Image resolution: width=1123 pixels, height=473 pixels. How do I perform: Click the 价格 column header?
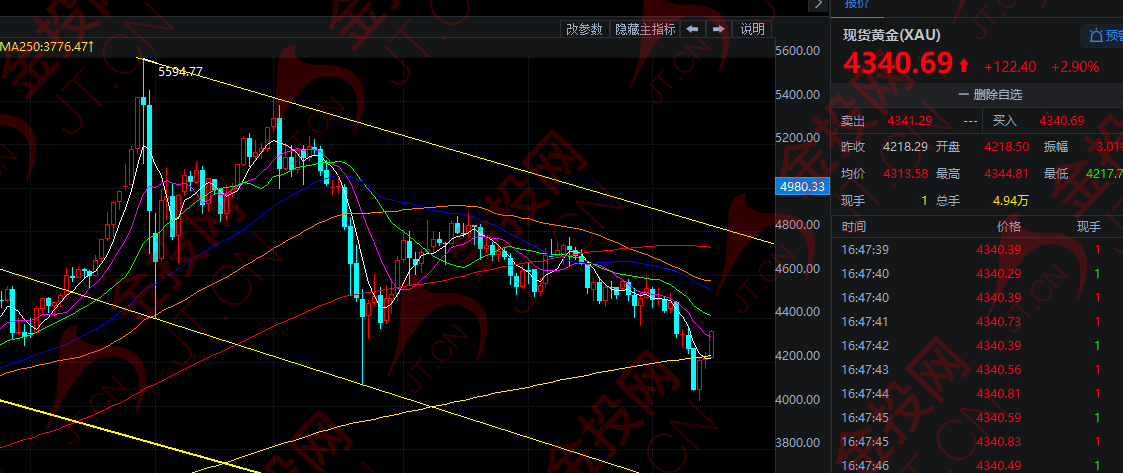pos(1009,227)
